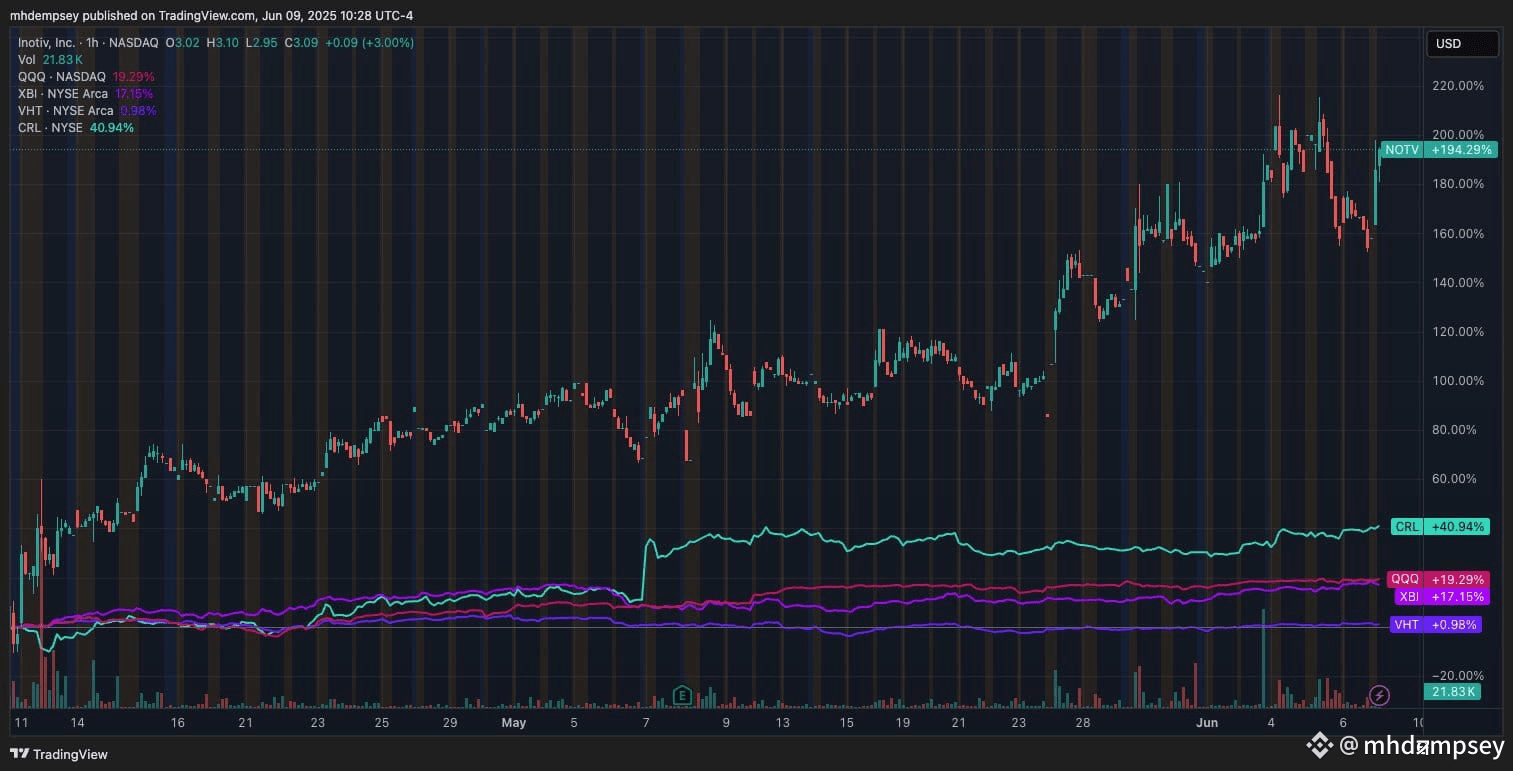Click the 11 date label on time axis
Image resolution: width=1513 pixels, height=771 pixels.
[x=23, y=722]
